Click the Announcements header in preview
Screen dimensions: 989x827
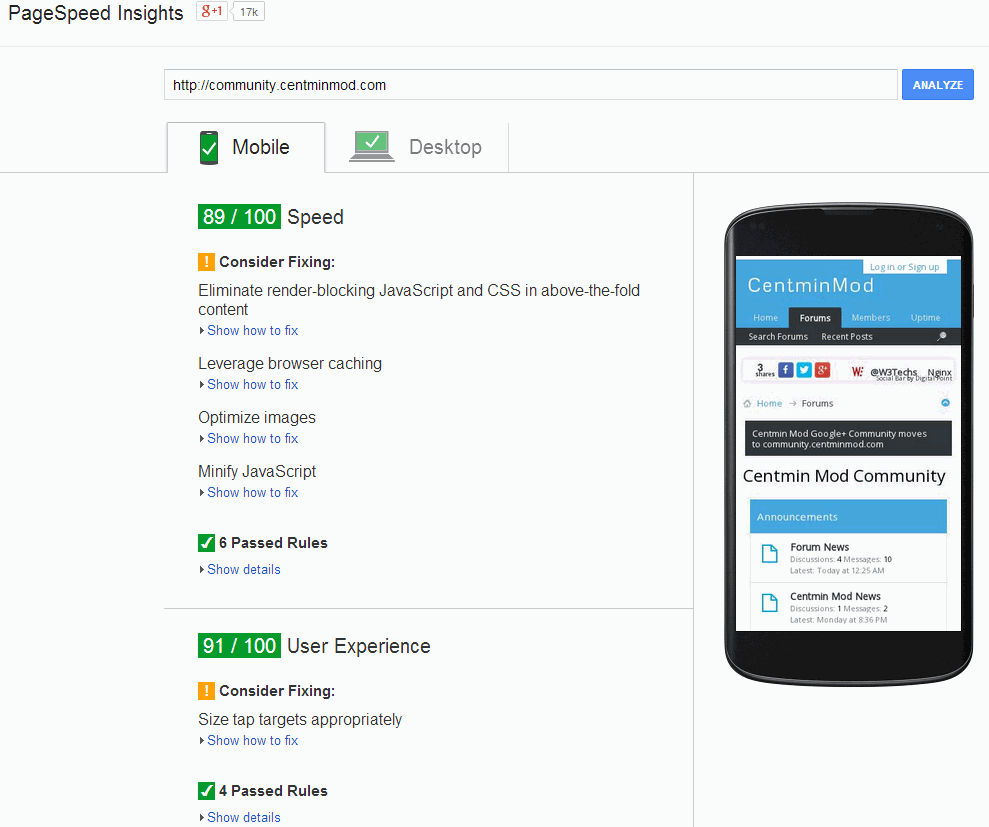pos(848,517)
